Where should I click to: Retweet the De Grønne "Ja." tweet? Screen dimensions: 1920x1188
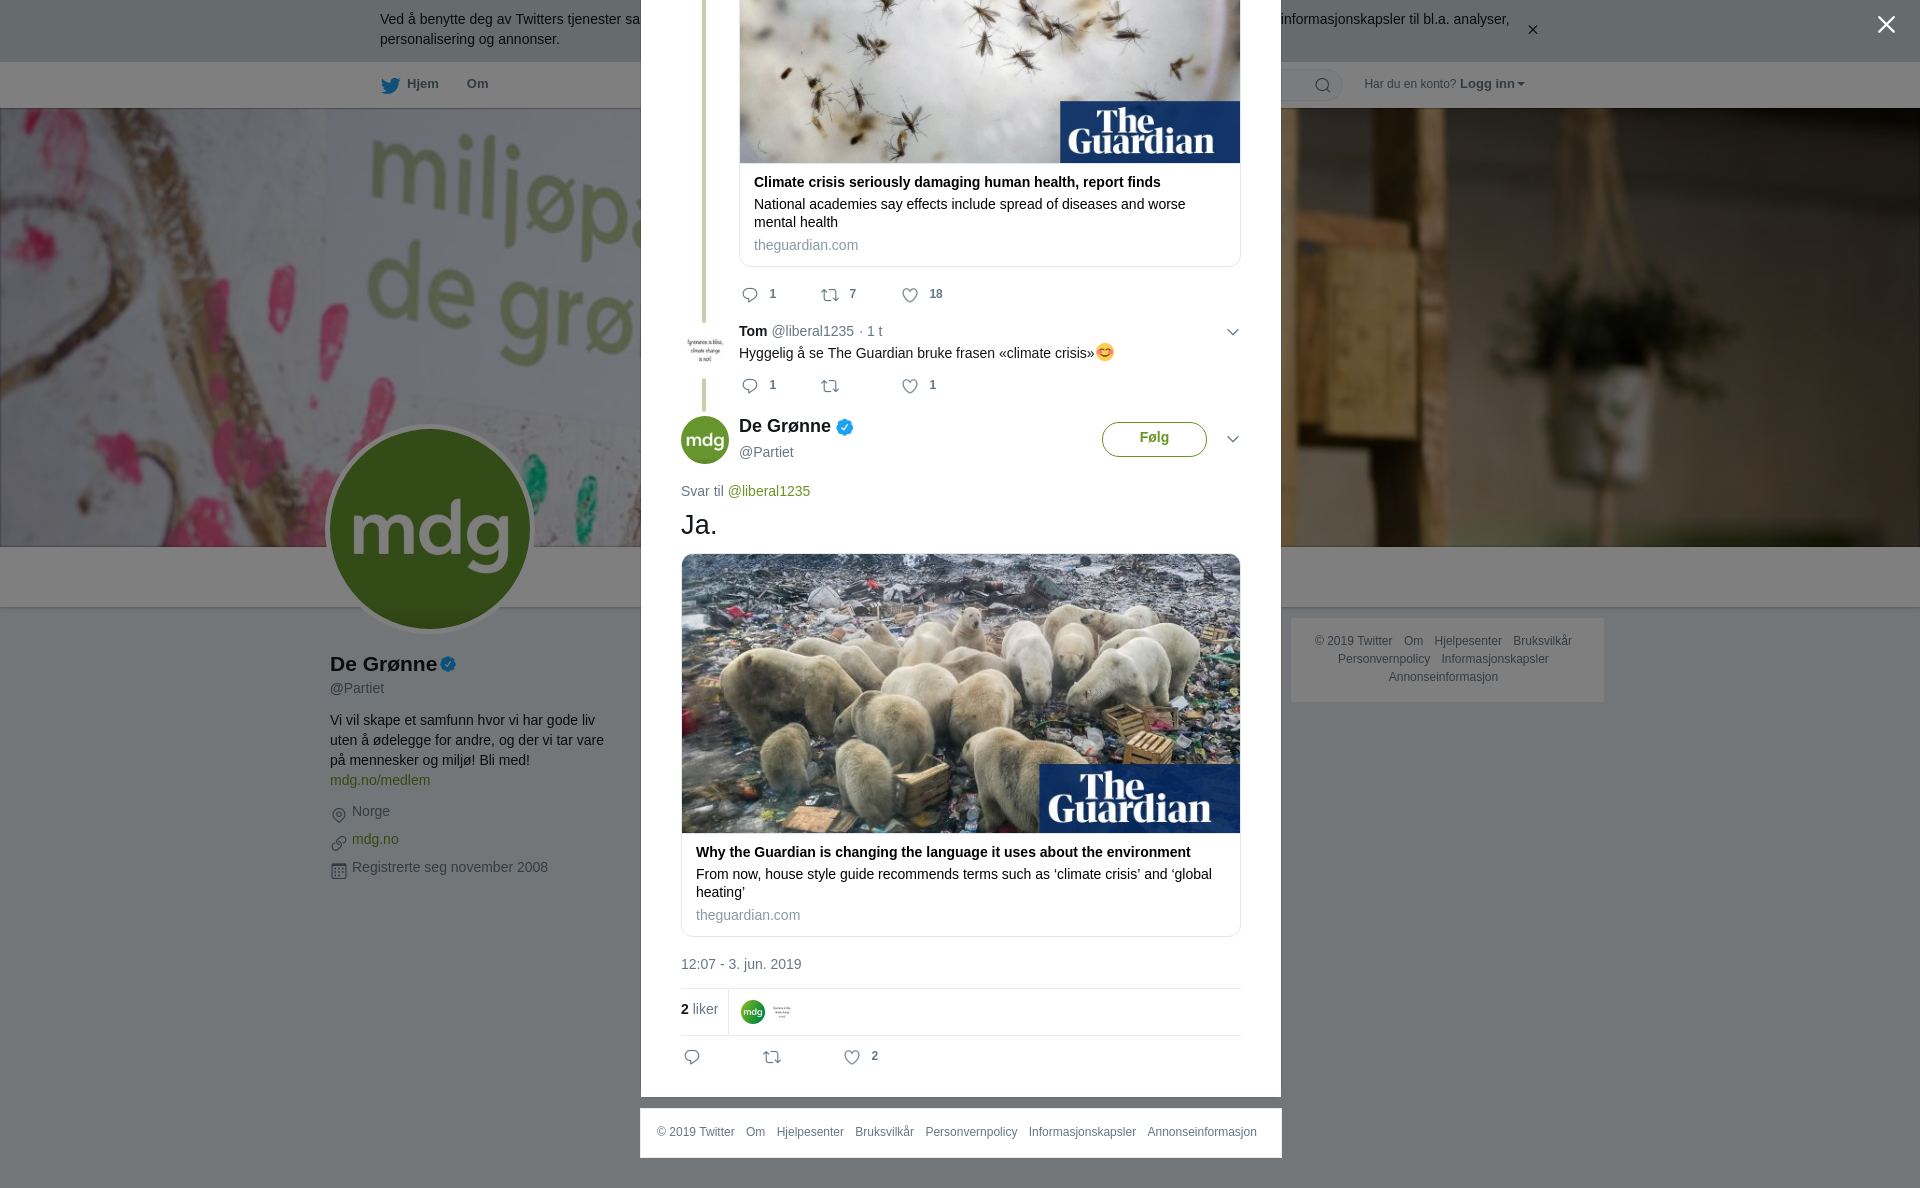pyautogui.click(x=772, y=1057)
